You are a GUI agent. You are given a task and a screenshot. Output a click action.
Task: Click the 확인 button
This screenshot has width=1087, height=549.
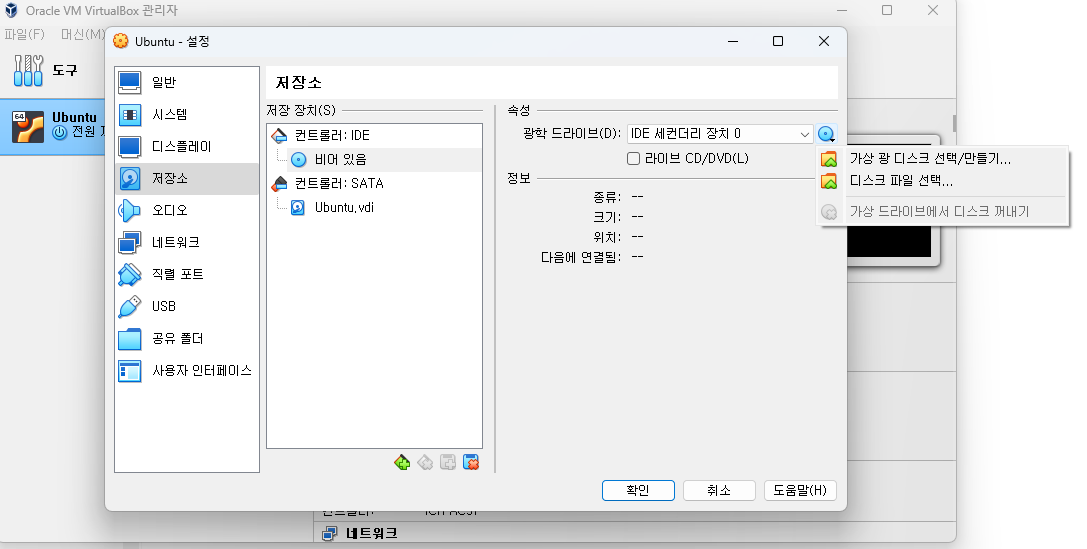point(638,490)
